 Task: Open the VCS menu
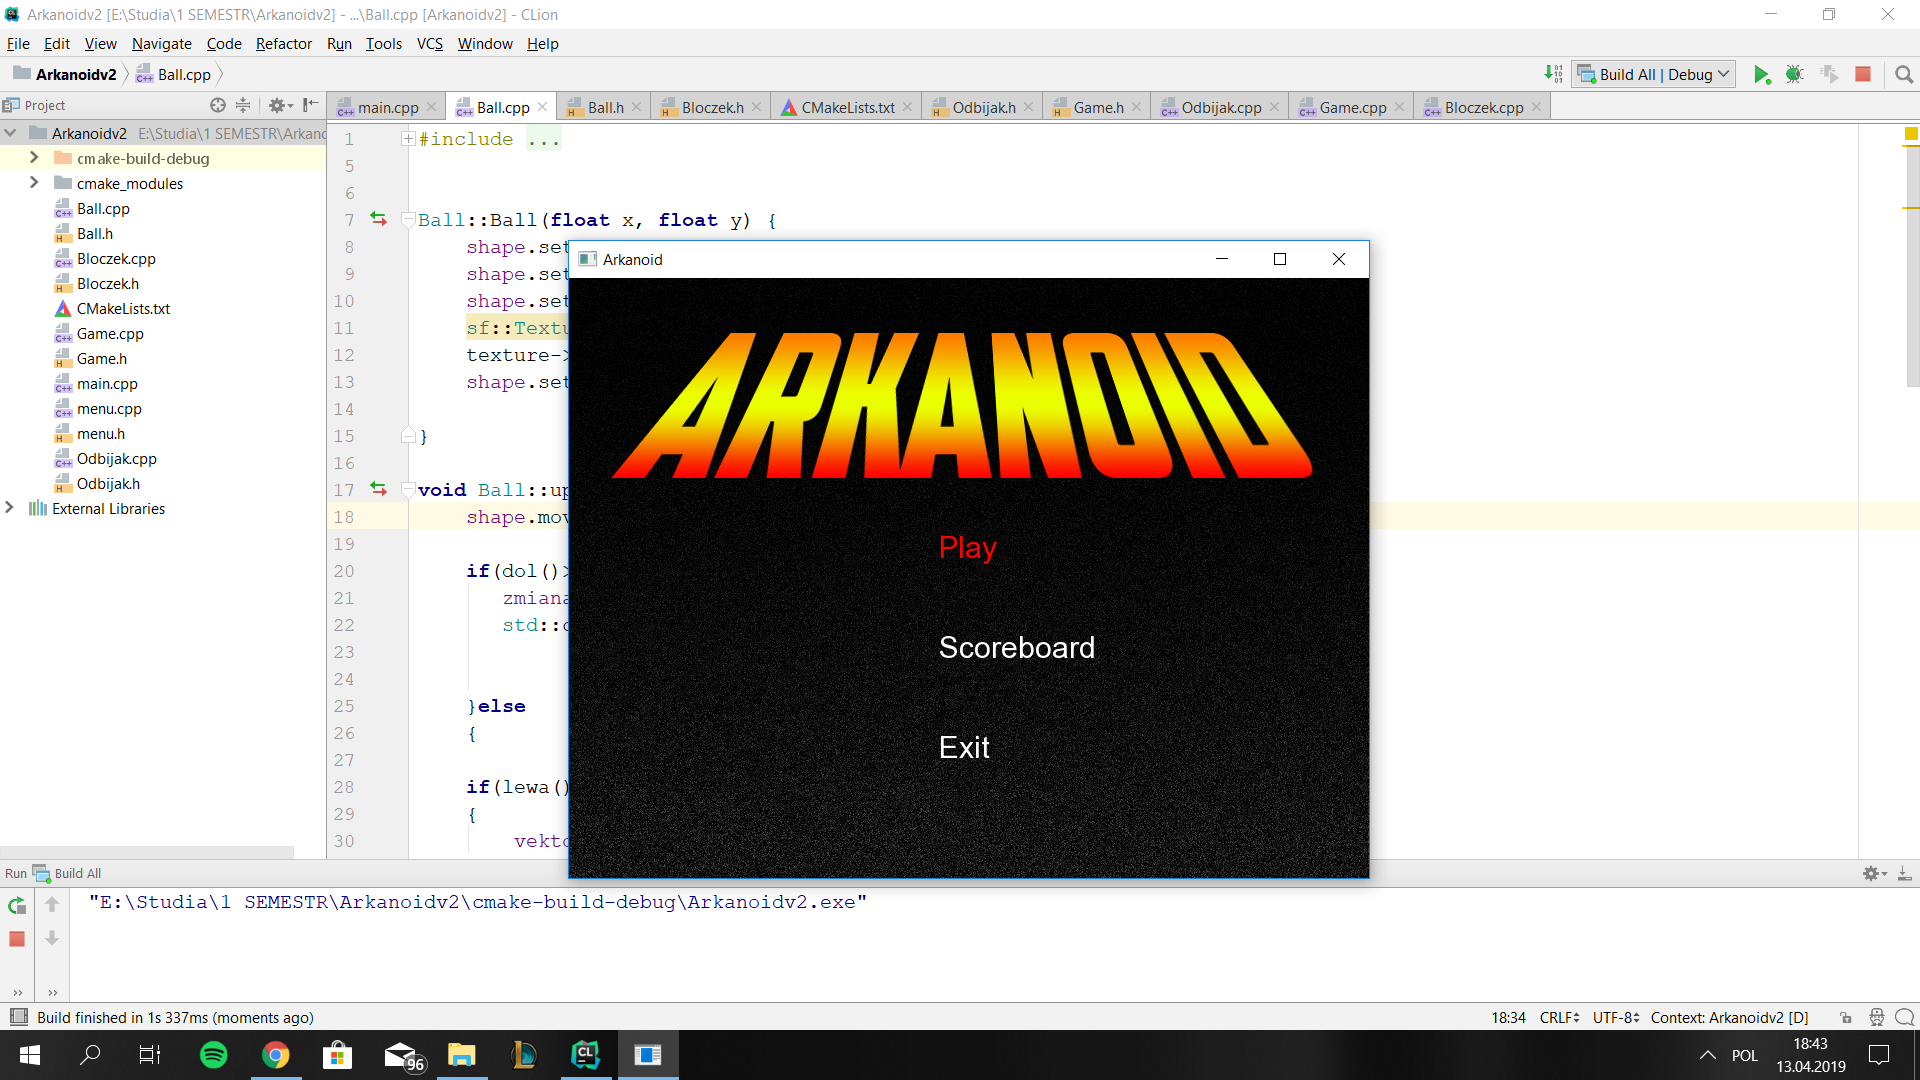click(429, 43)
